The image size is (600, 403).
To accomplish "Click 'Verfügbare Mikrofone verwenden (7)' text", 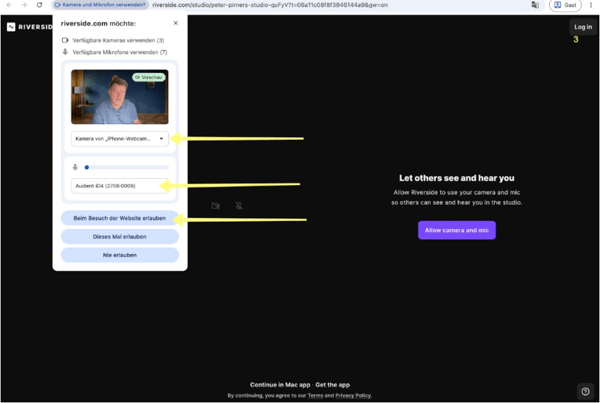I will (120, 52).
